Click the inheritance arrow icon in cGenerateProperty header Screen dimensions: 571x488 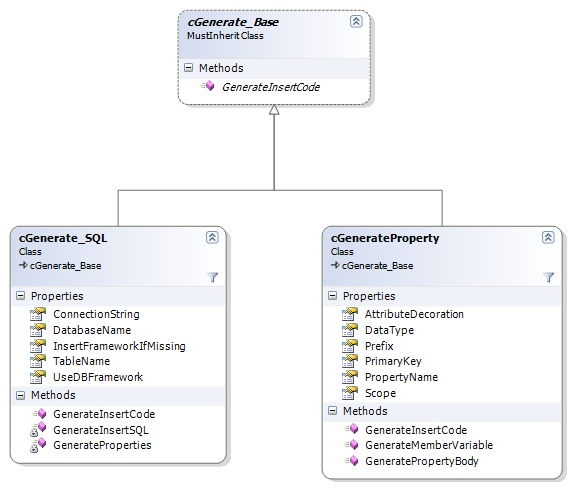(335, 265)
